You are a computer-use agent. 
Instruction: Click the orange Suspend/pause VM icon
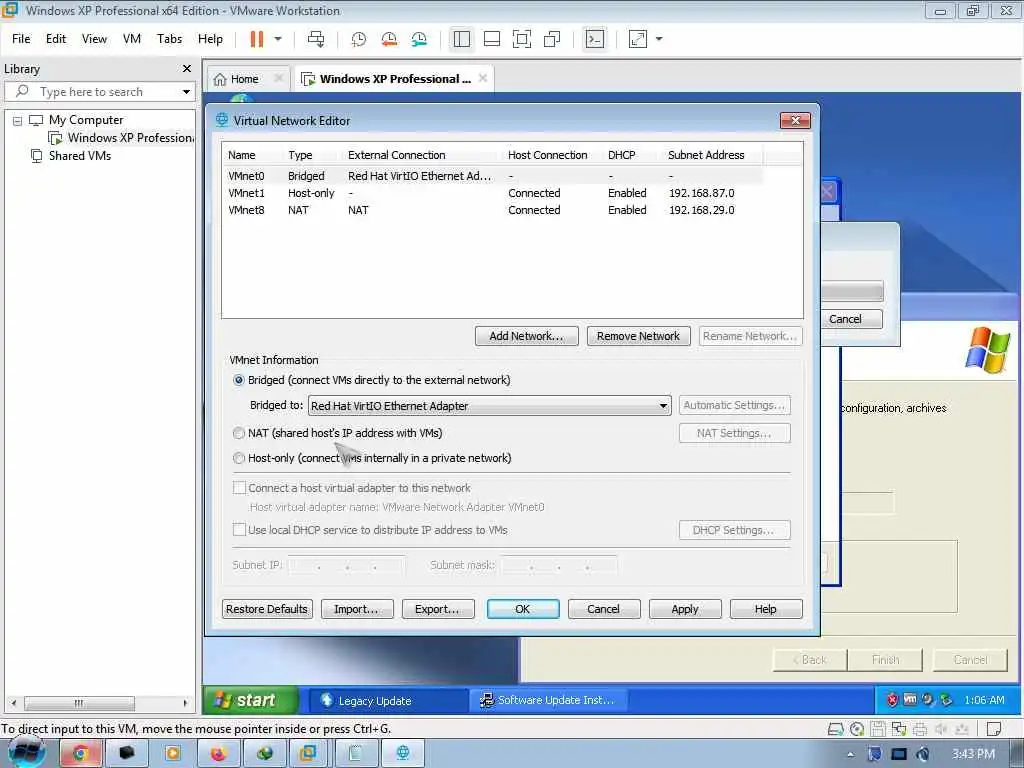pyautogui.click(x=257, y=39)
